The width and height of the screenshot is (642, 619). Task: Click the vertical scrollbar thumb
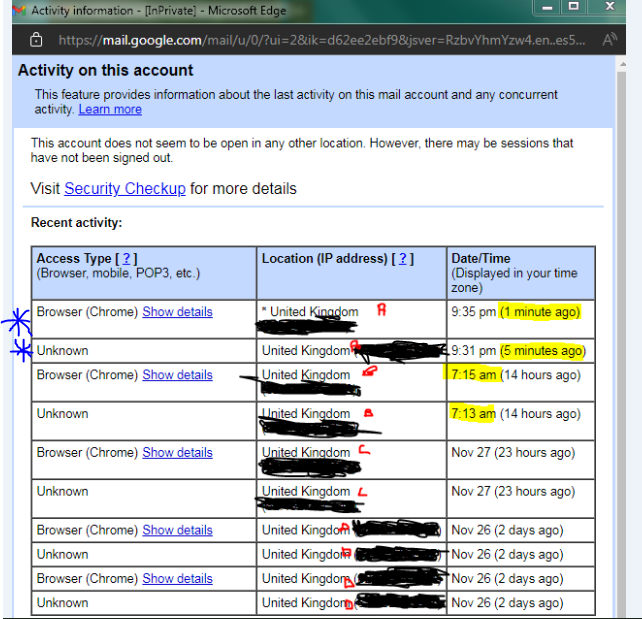622,344
